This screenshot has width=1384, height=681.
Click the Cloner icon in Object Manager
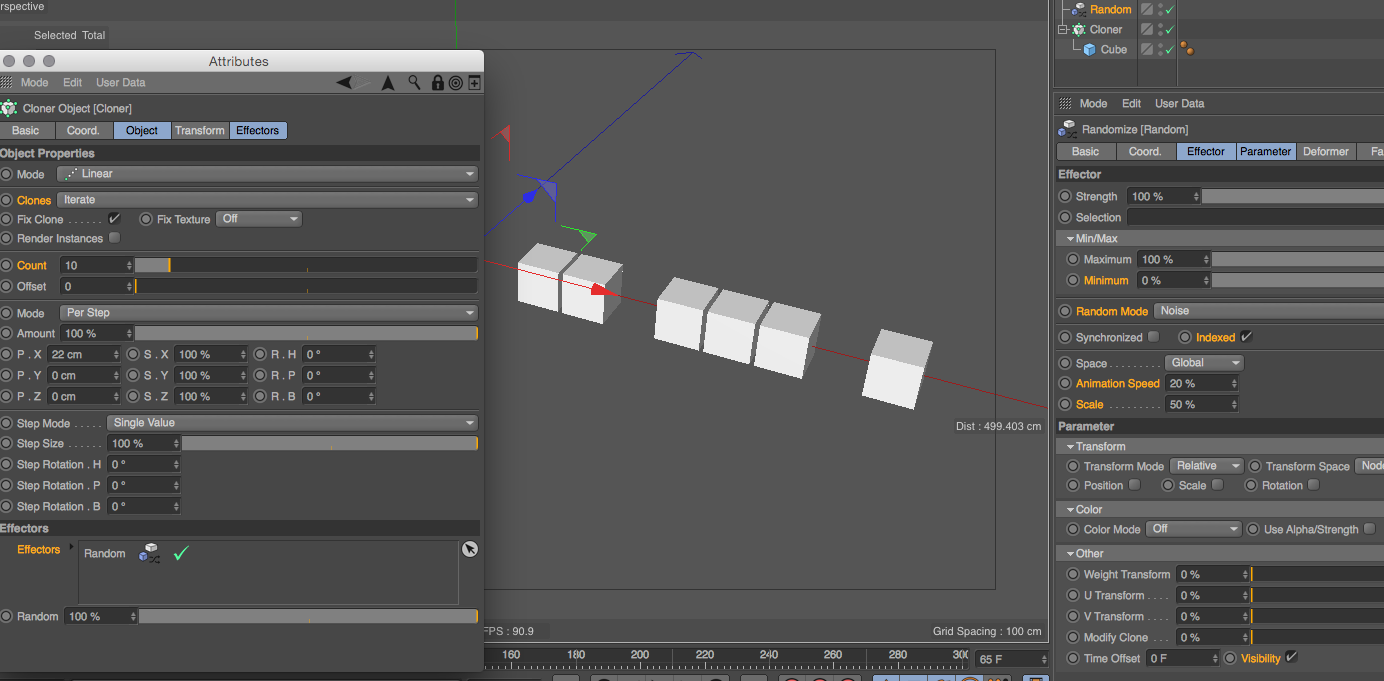click(x=1079, y=30)
